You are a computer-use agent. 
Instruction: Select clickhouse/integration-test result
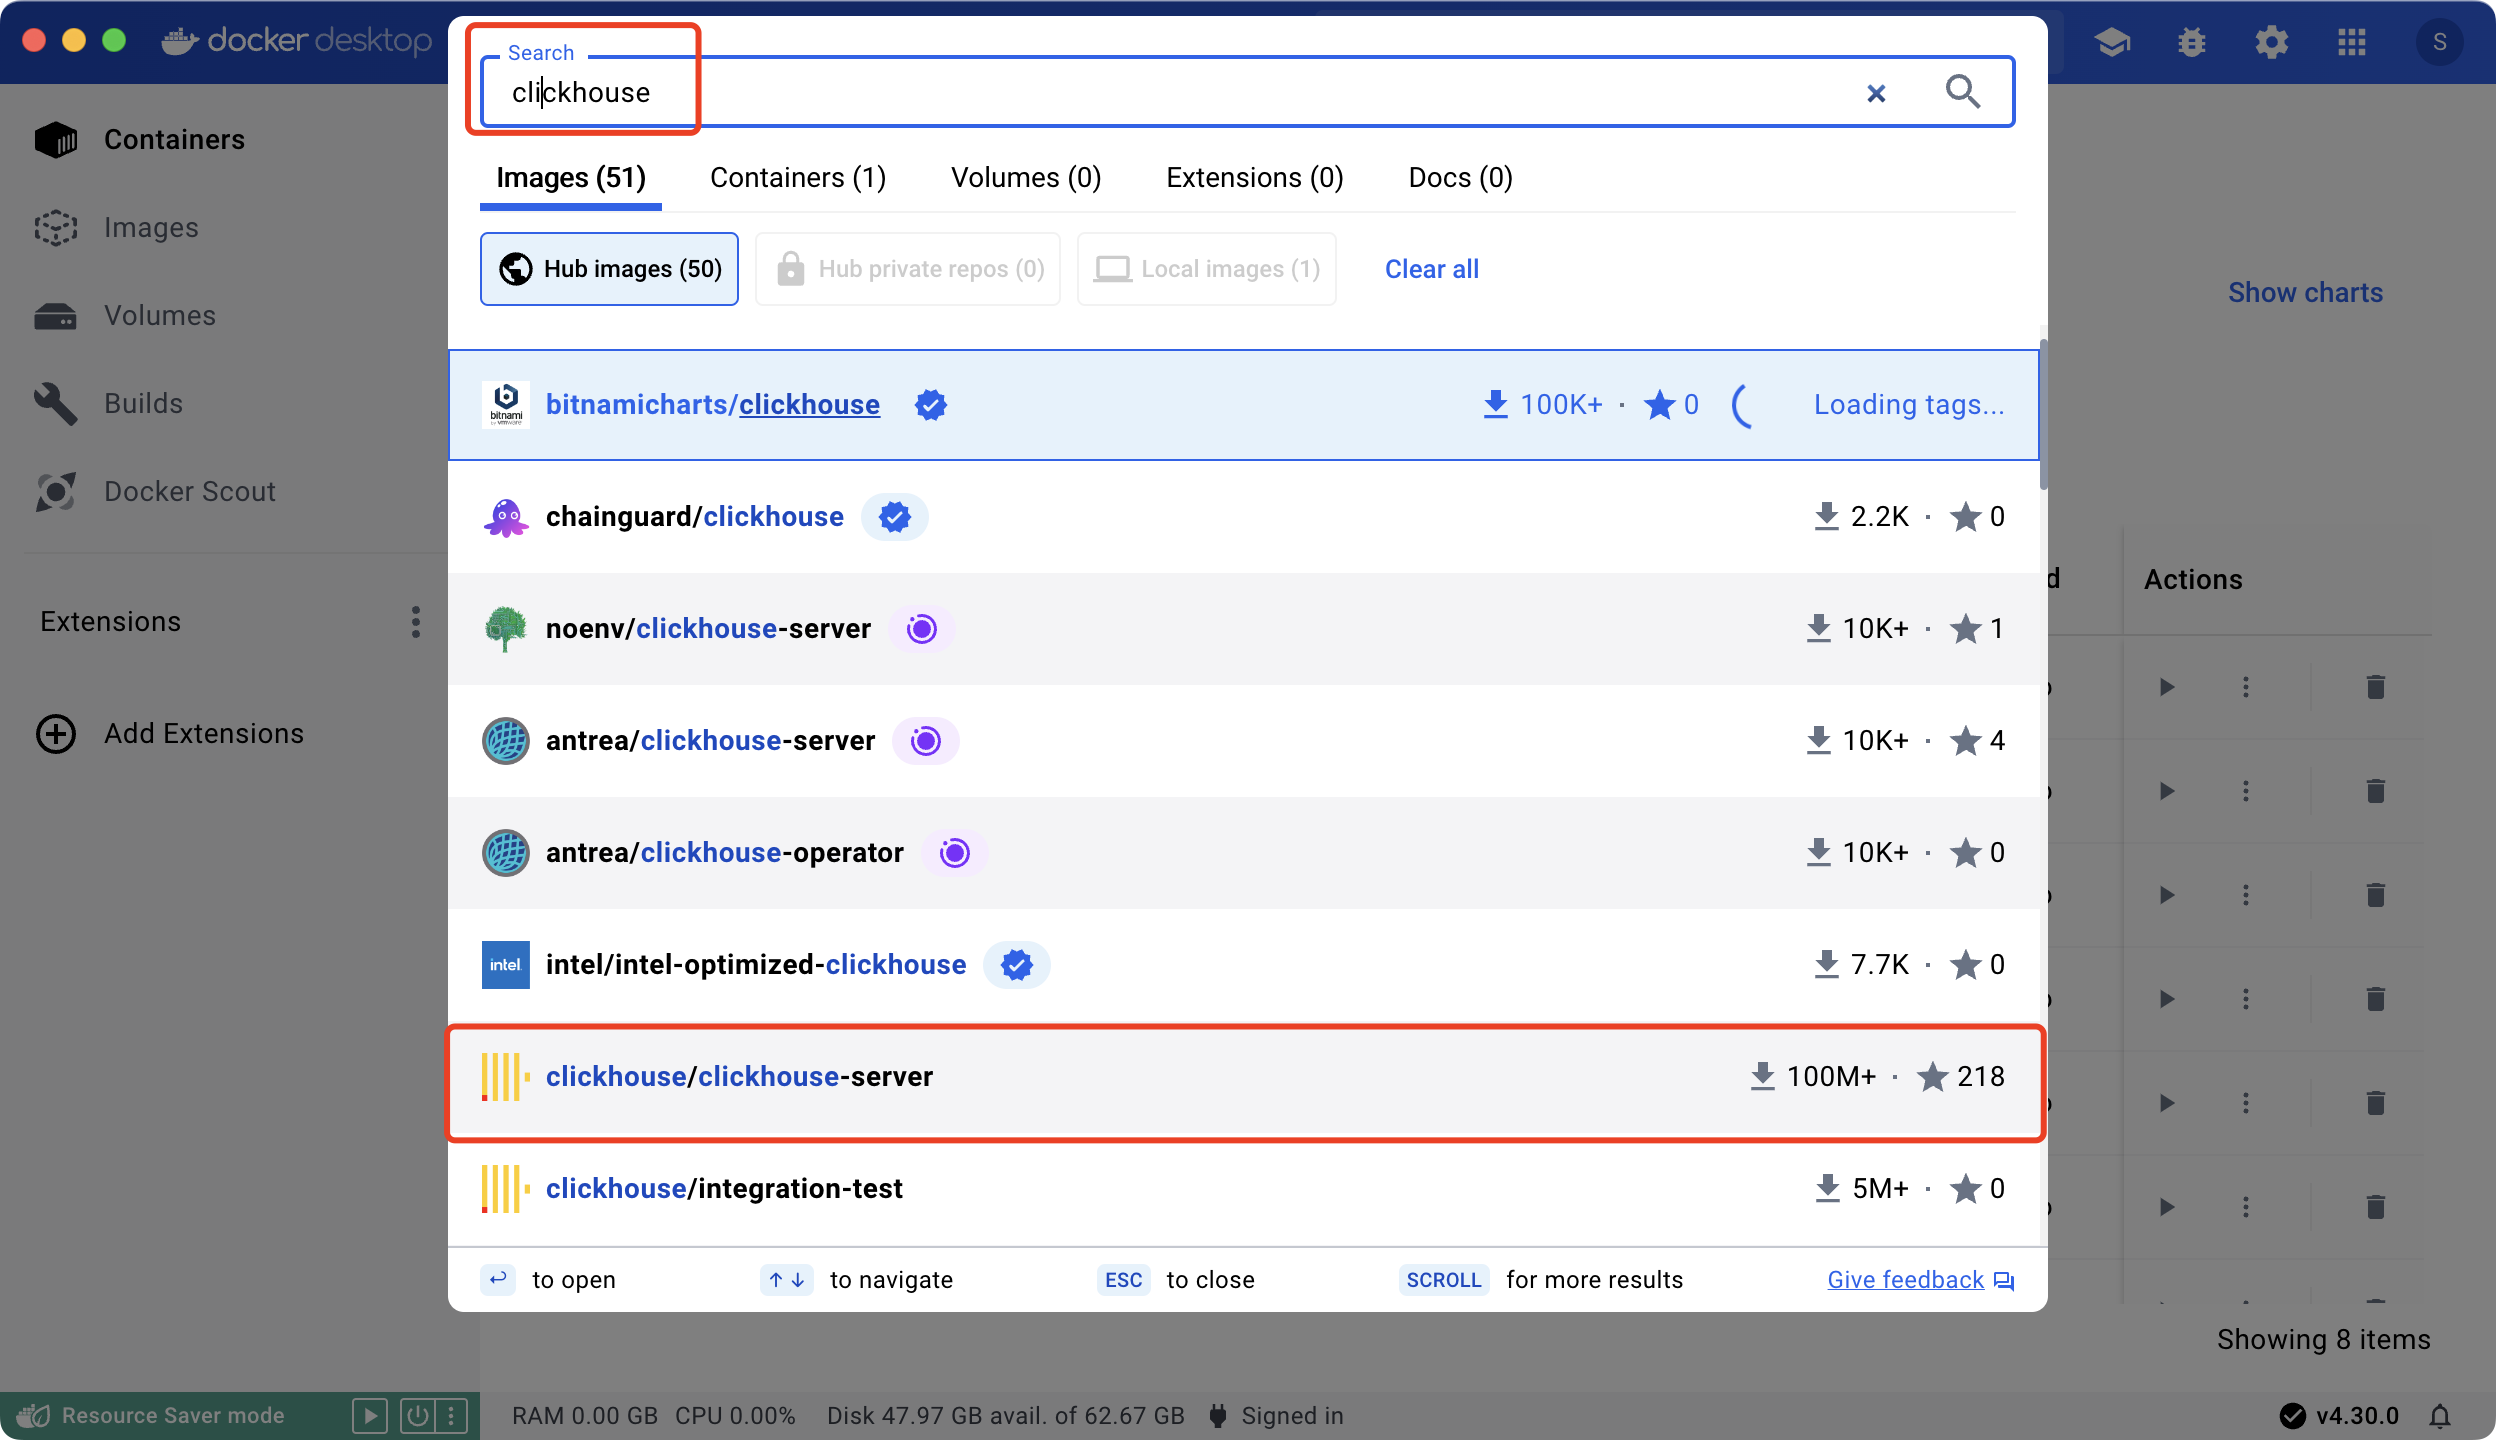(1243, 1189)
